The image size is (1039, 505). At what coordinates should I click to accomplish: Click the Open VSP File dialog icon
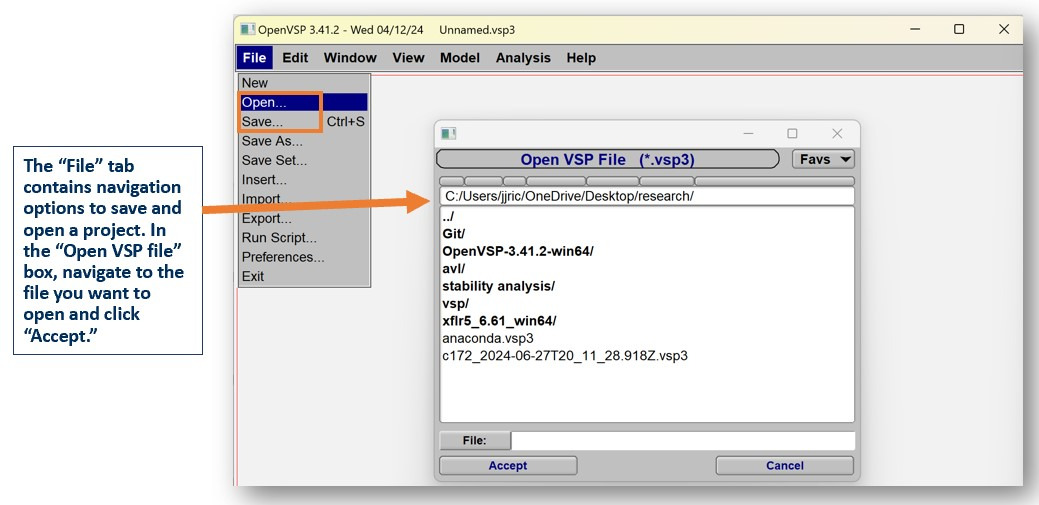point(449,134)
